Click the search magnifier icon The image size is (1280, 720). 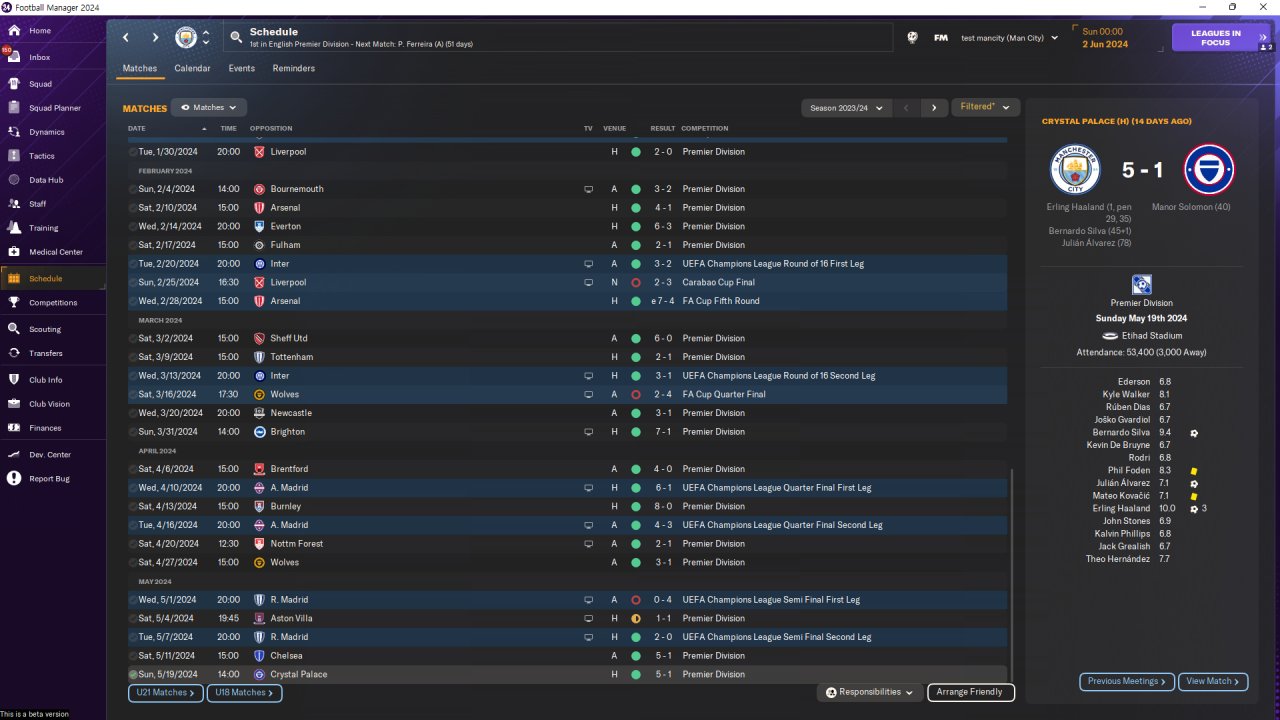click(x=236, y=38)
